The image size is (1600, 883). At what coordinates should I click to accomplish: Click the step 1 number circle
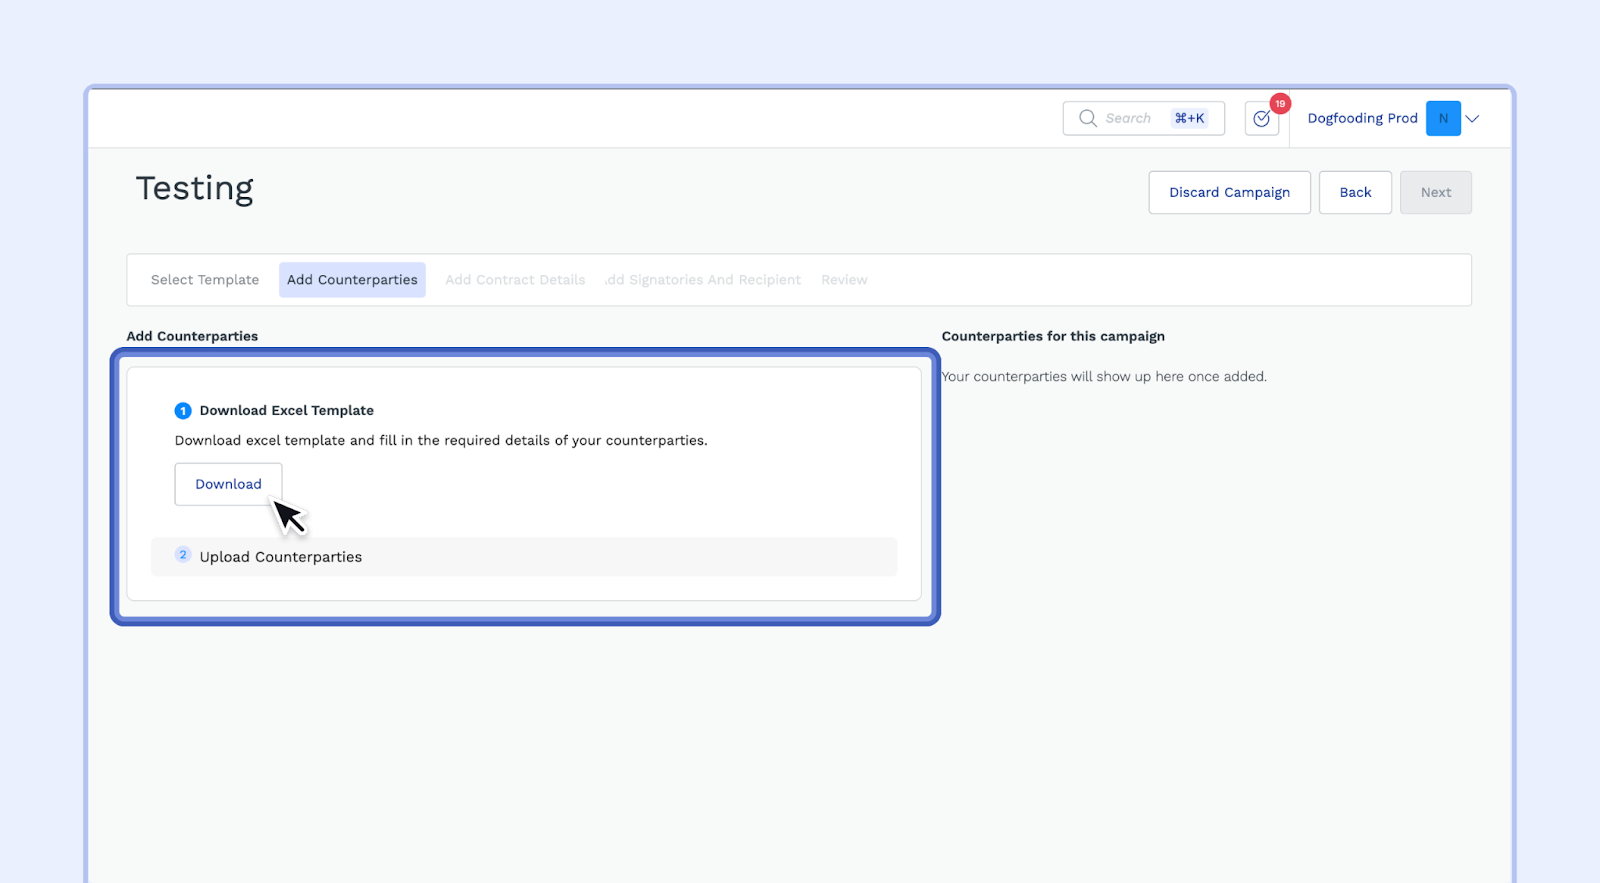point(183,411)
